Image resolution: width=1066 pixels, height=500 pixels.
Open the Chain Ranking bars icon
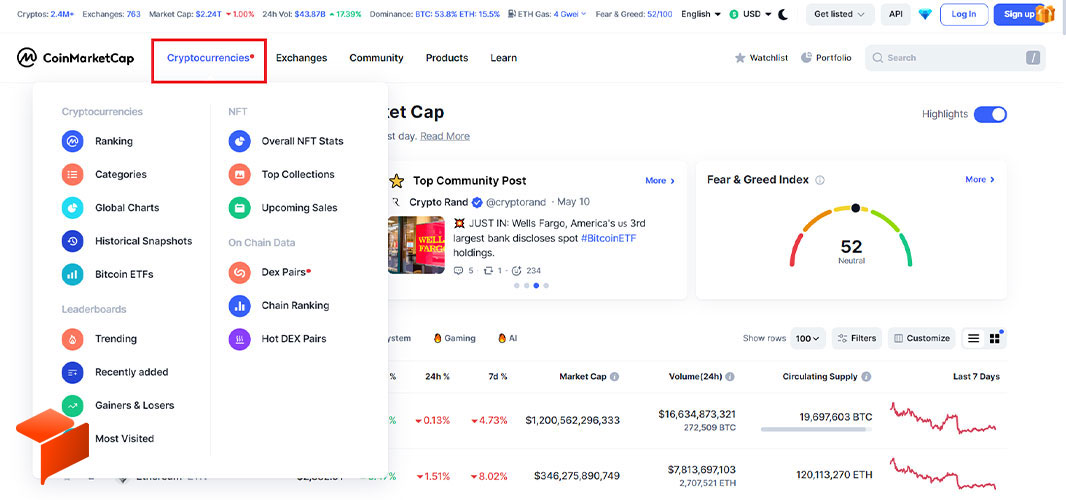(x=239, y=306)
